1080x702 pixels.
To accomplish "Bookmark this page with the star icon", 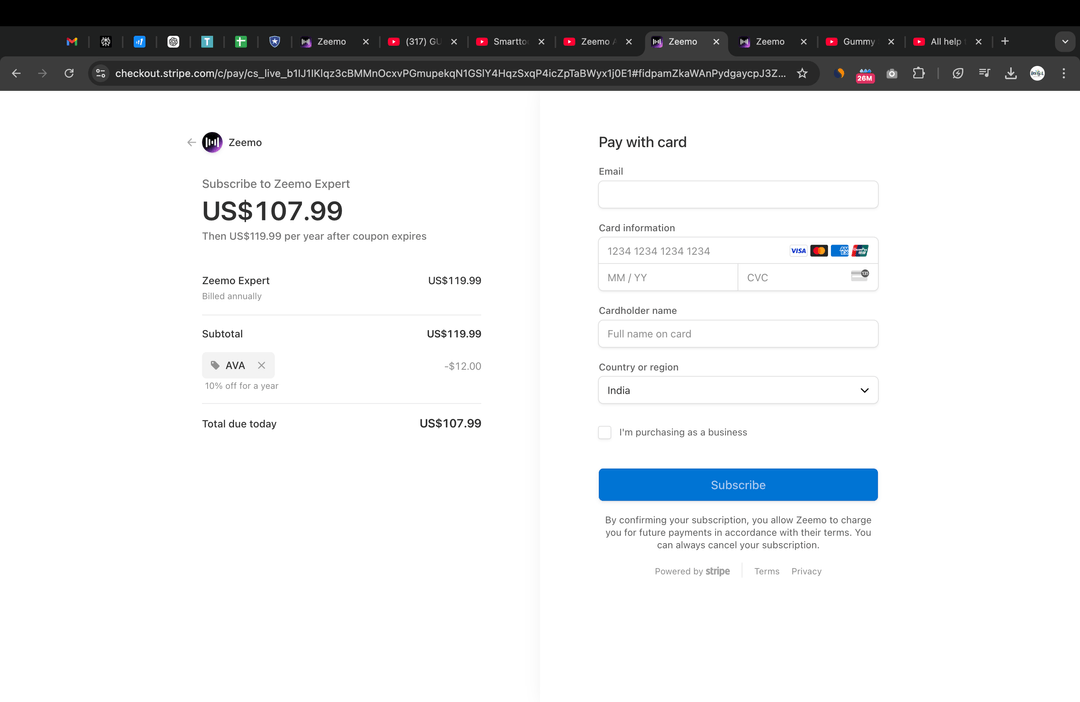I will tap(802, 73).
